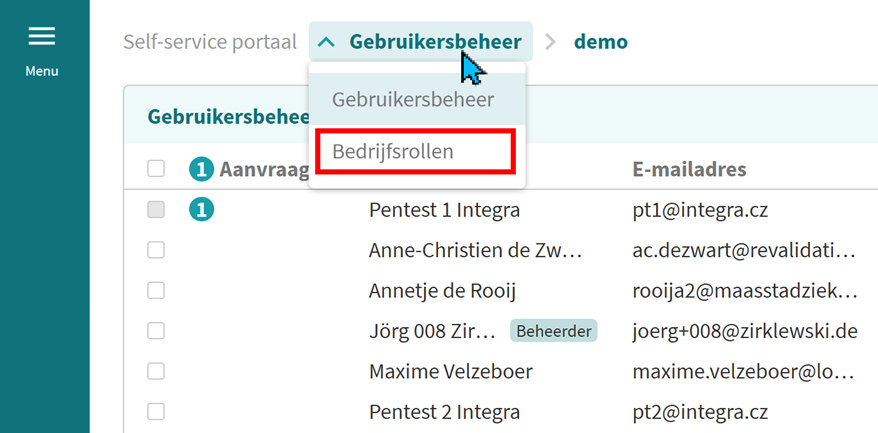Select the Jörg 008 row checkbox
The image size is (878, 433).
click(156, 331)
